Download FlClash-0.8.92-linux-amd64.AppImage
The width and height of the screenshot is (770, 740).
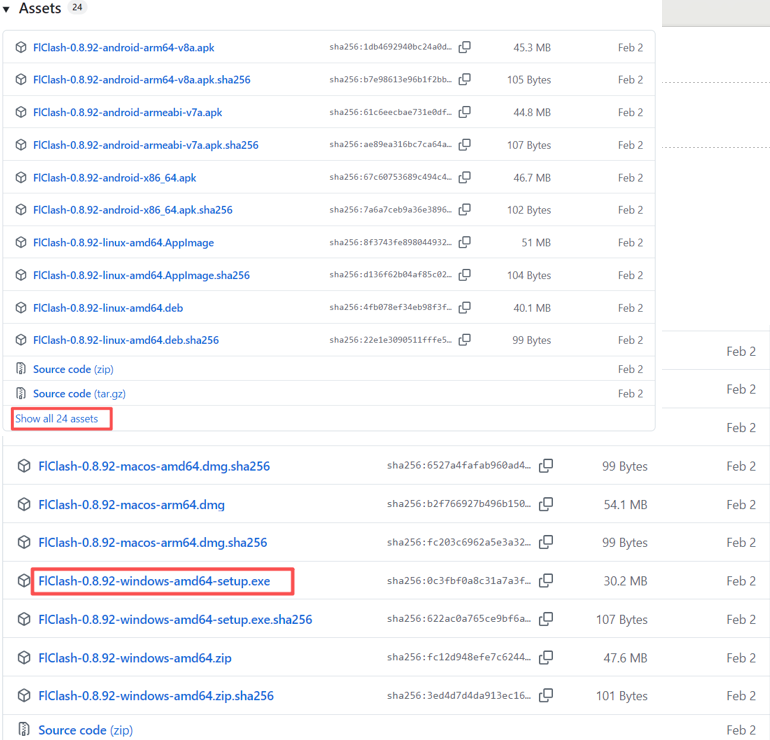[x=123, y=242]
